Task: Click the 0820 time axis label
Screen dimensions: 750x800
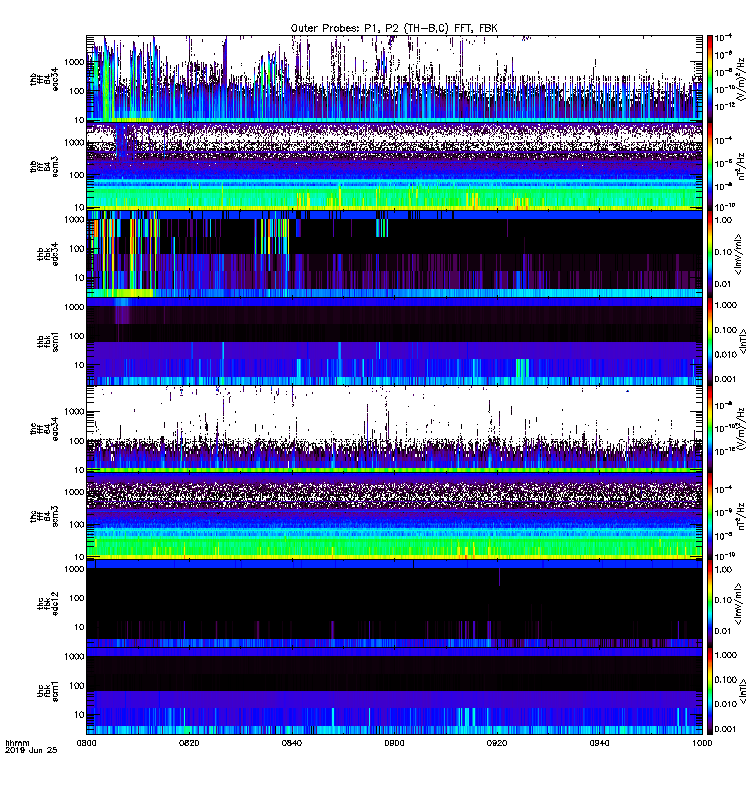Action: [189, 743]
